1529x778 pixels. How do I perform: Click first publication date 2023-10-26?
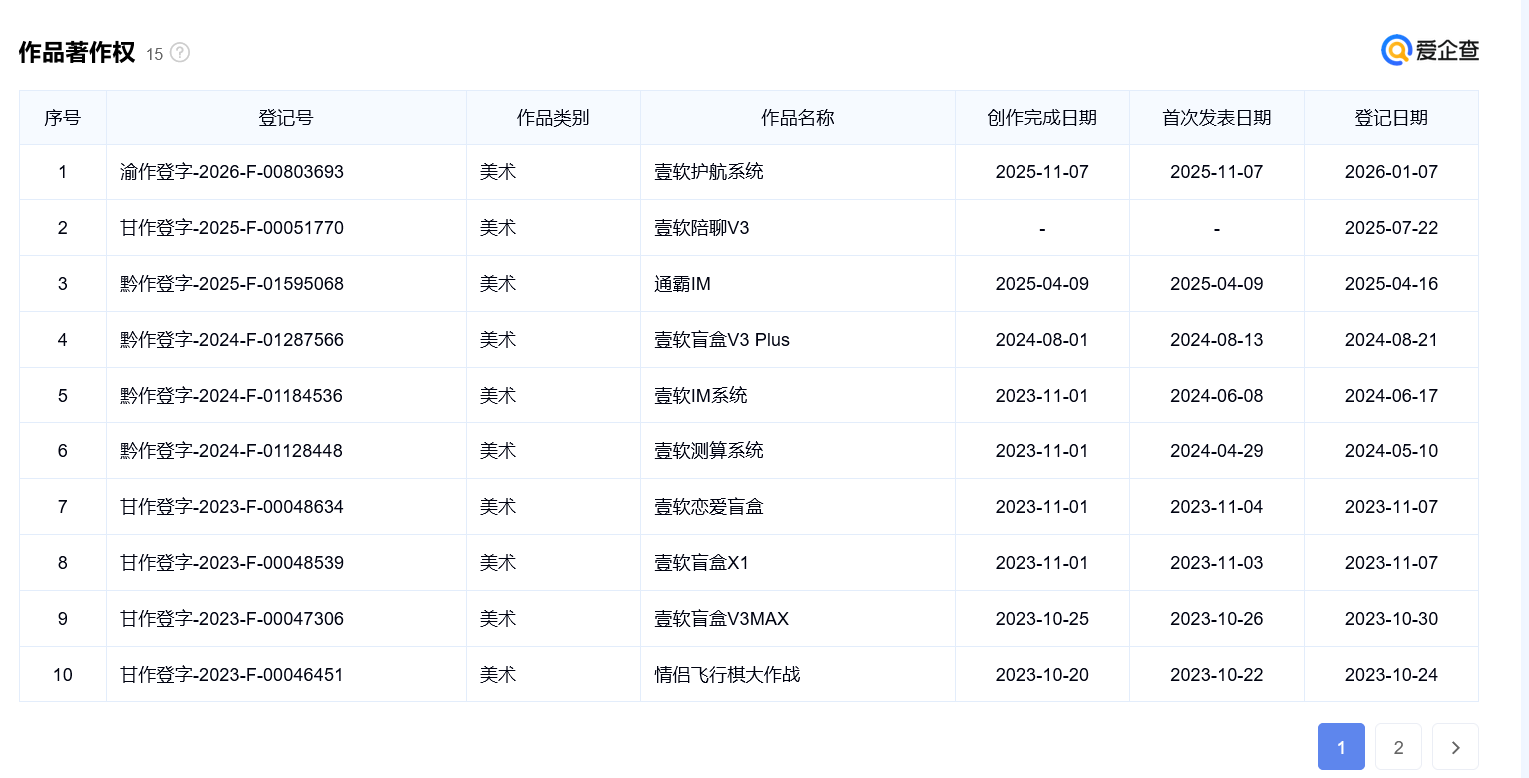pyautogui.click(x=1216, y=619)
